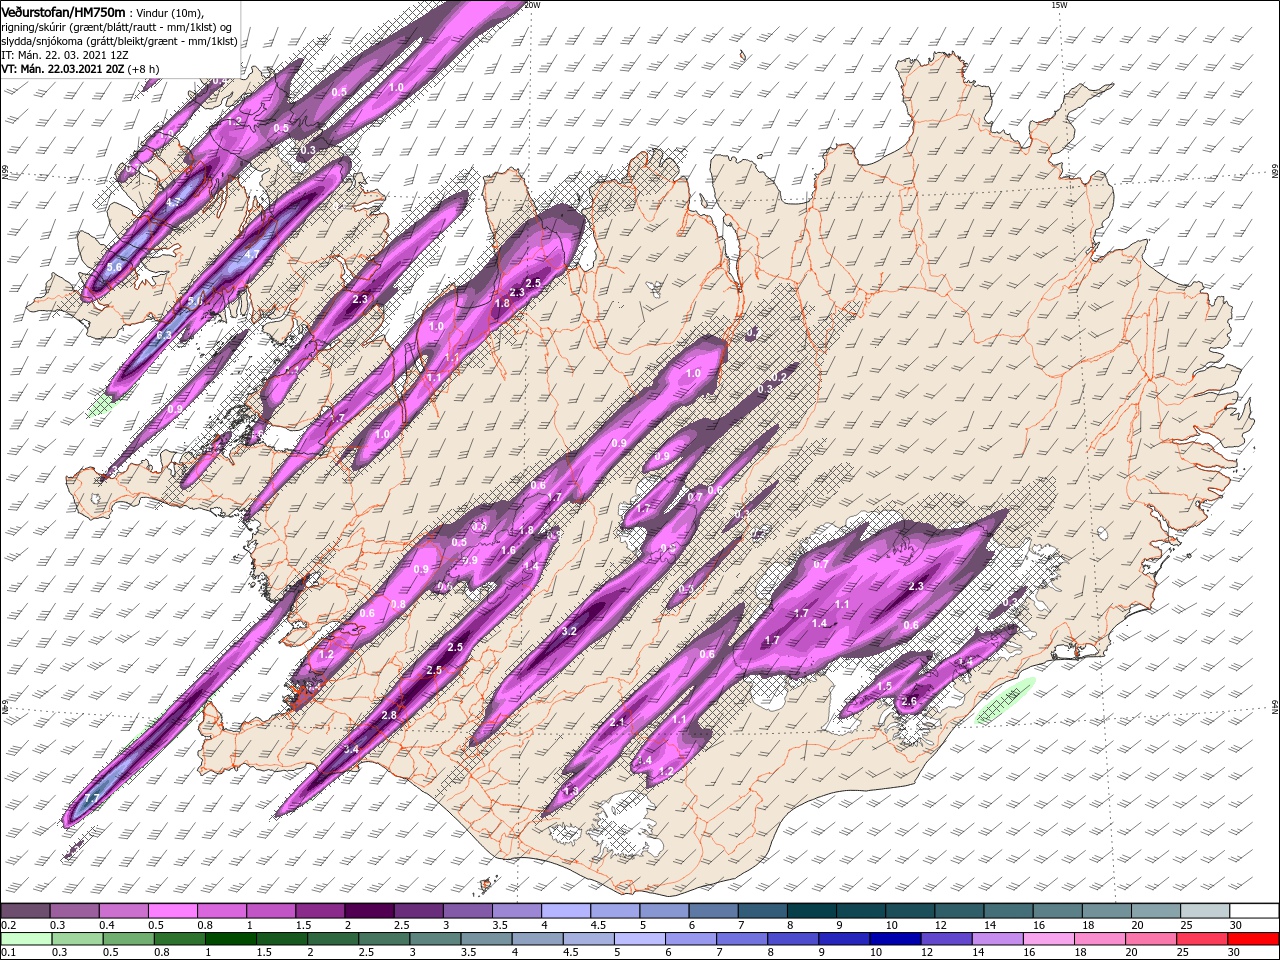Click the 5.6 precipitation value in Westfjords
The height and width of the screenshot is (960, 1280).
114,267
